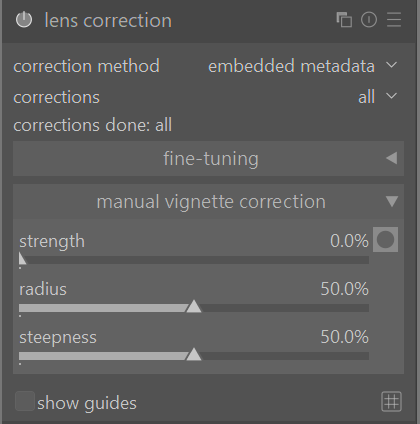Click the steepness slider handle

194,355
